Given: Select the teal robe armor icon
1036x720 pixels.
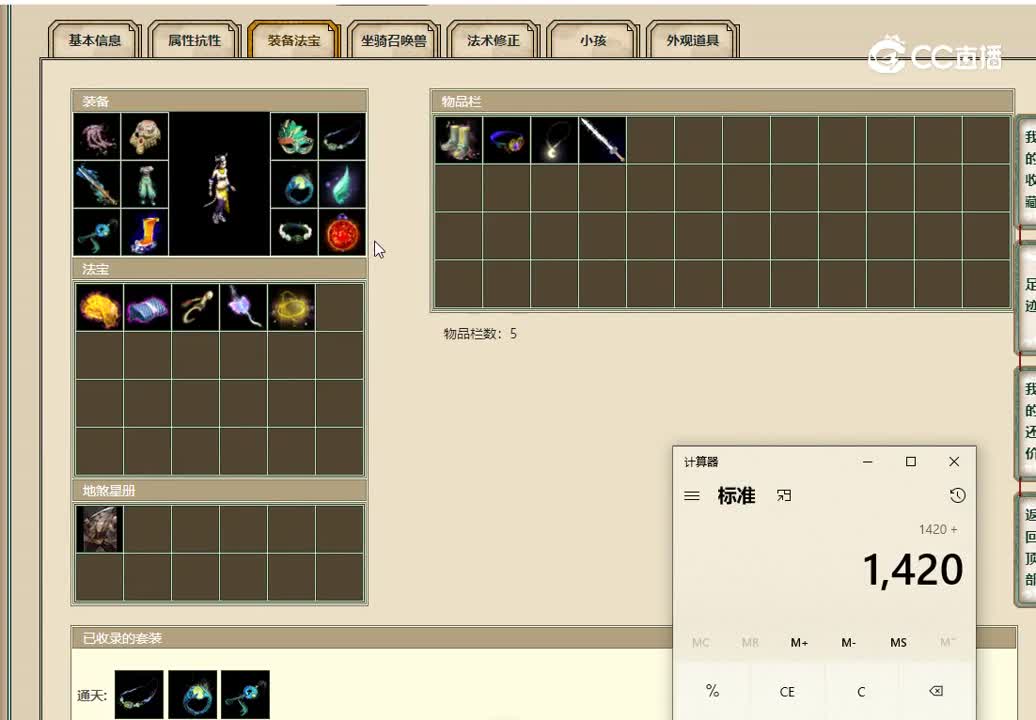Looking at the screenshot, I should [145, 185].
